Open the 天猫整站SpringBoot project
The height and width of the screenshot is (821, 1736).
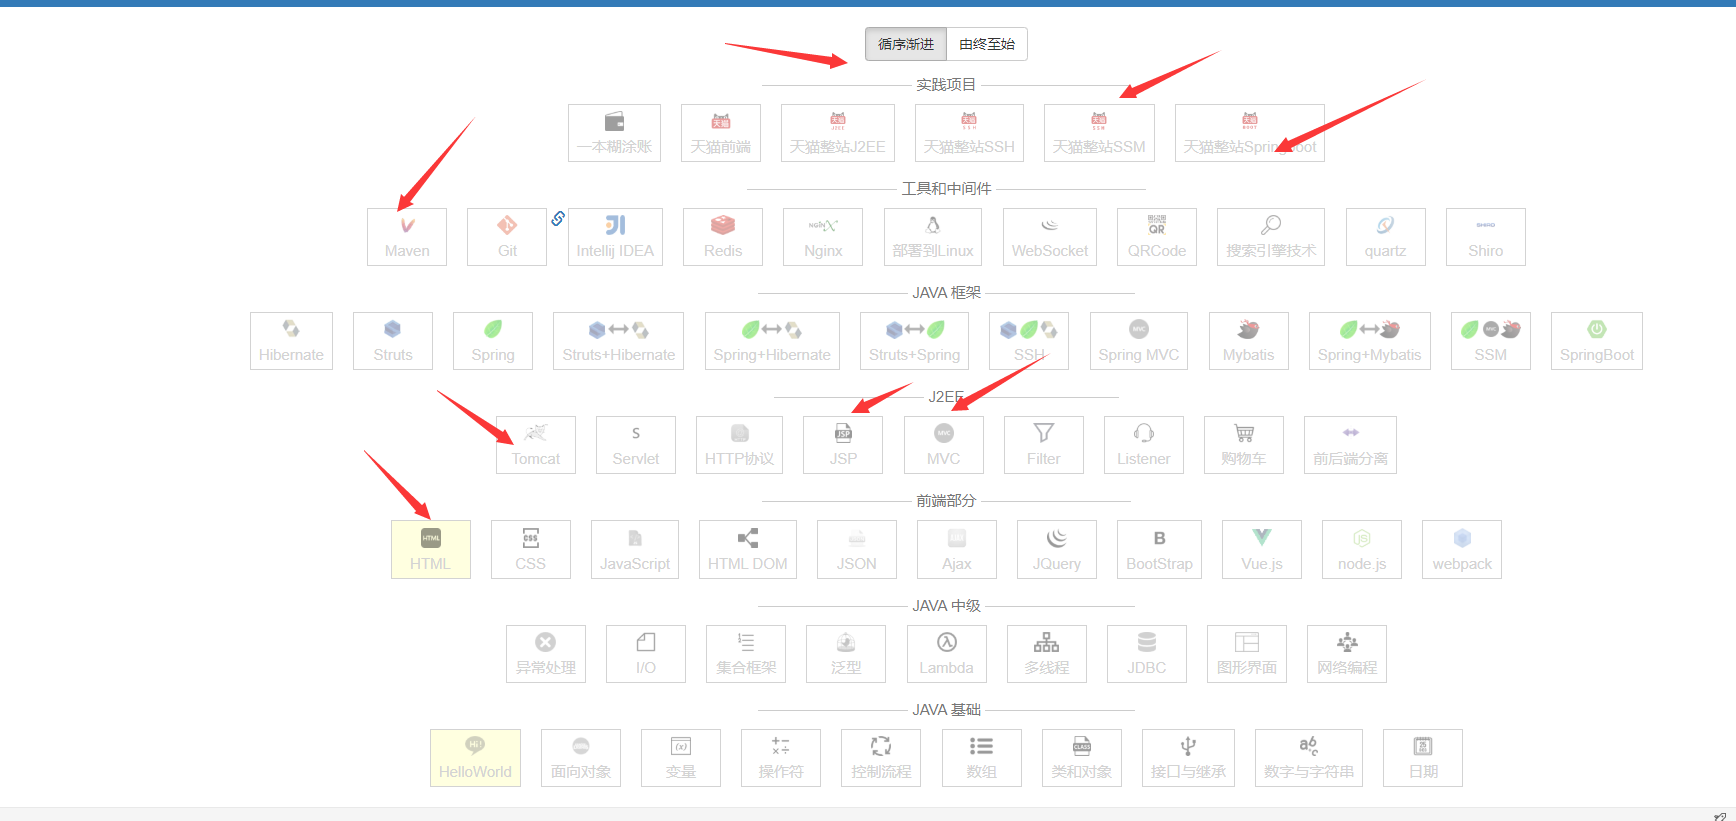[x=1250, y=133]
